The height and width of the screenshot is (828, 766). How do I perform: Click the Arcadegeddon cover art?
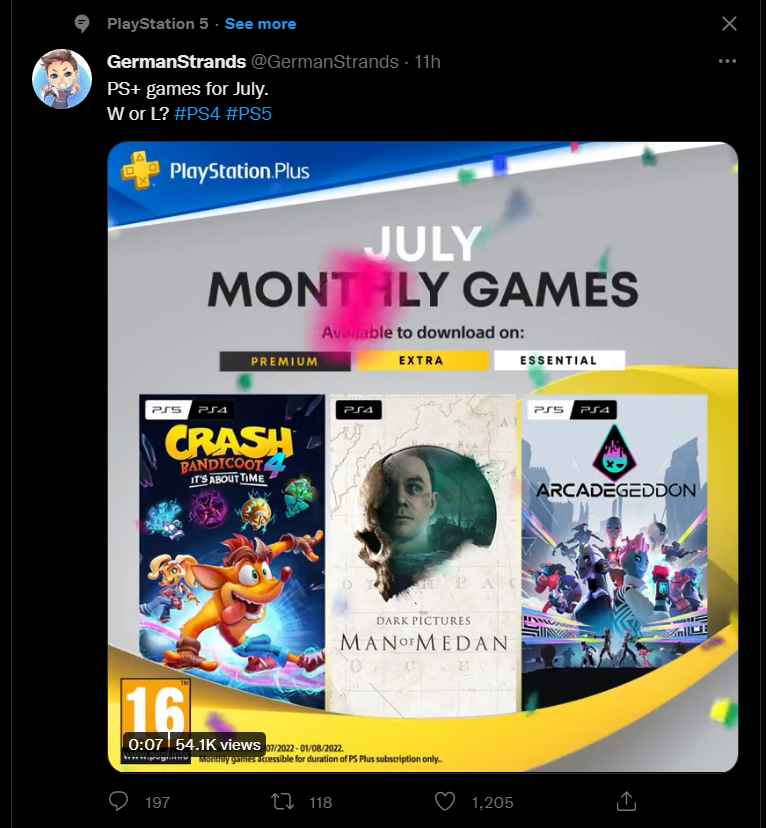click(x=614, y=549)
